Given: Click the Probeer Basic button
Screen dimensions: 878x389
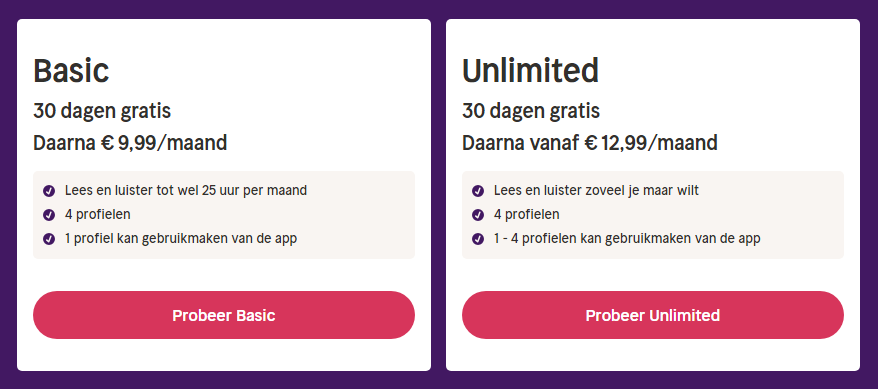Looking at the screenshot, I should click(x=223, y=315).
